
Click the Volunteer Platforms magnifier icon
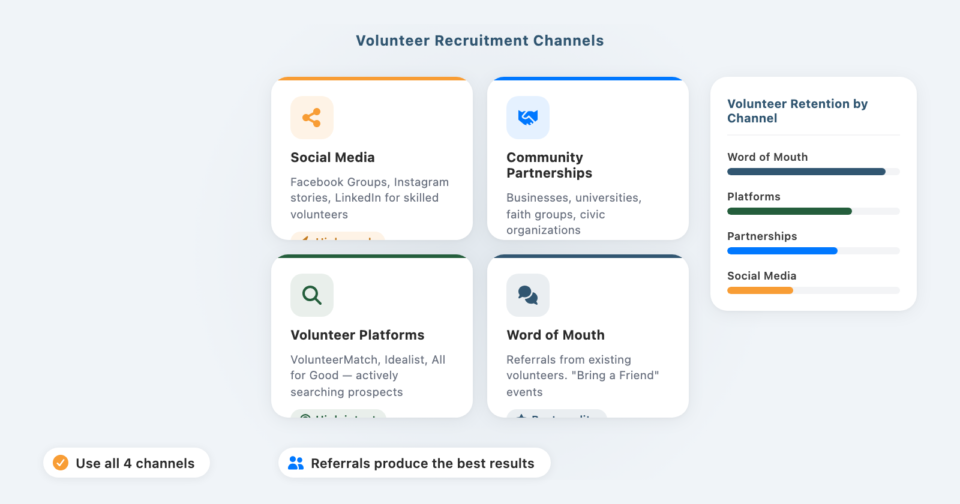311,295
